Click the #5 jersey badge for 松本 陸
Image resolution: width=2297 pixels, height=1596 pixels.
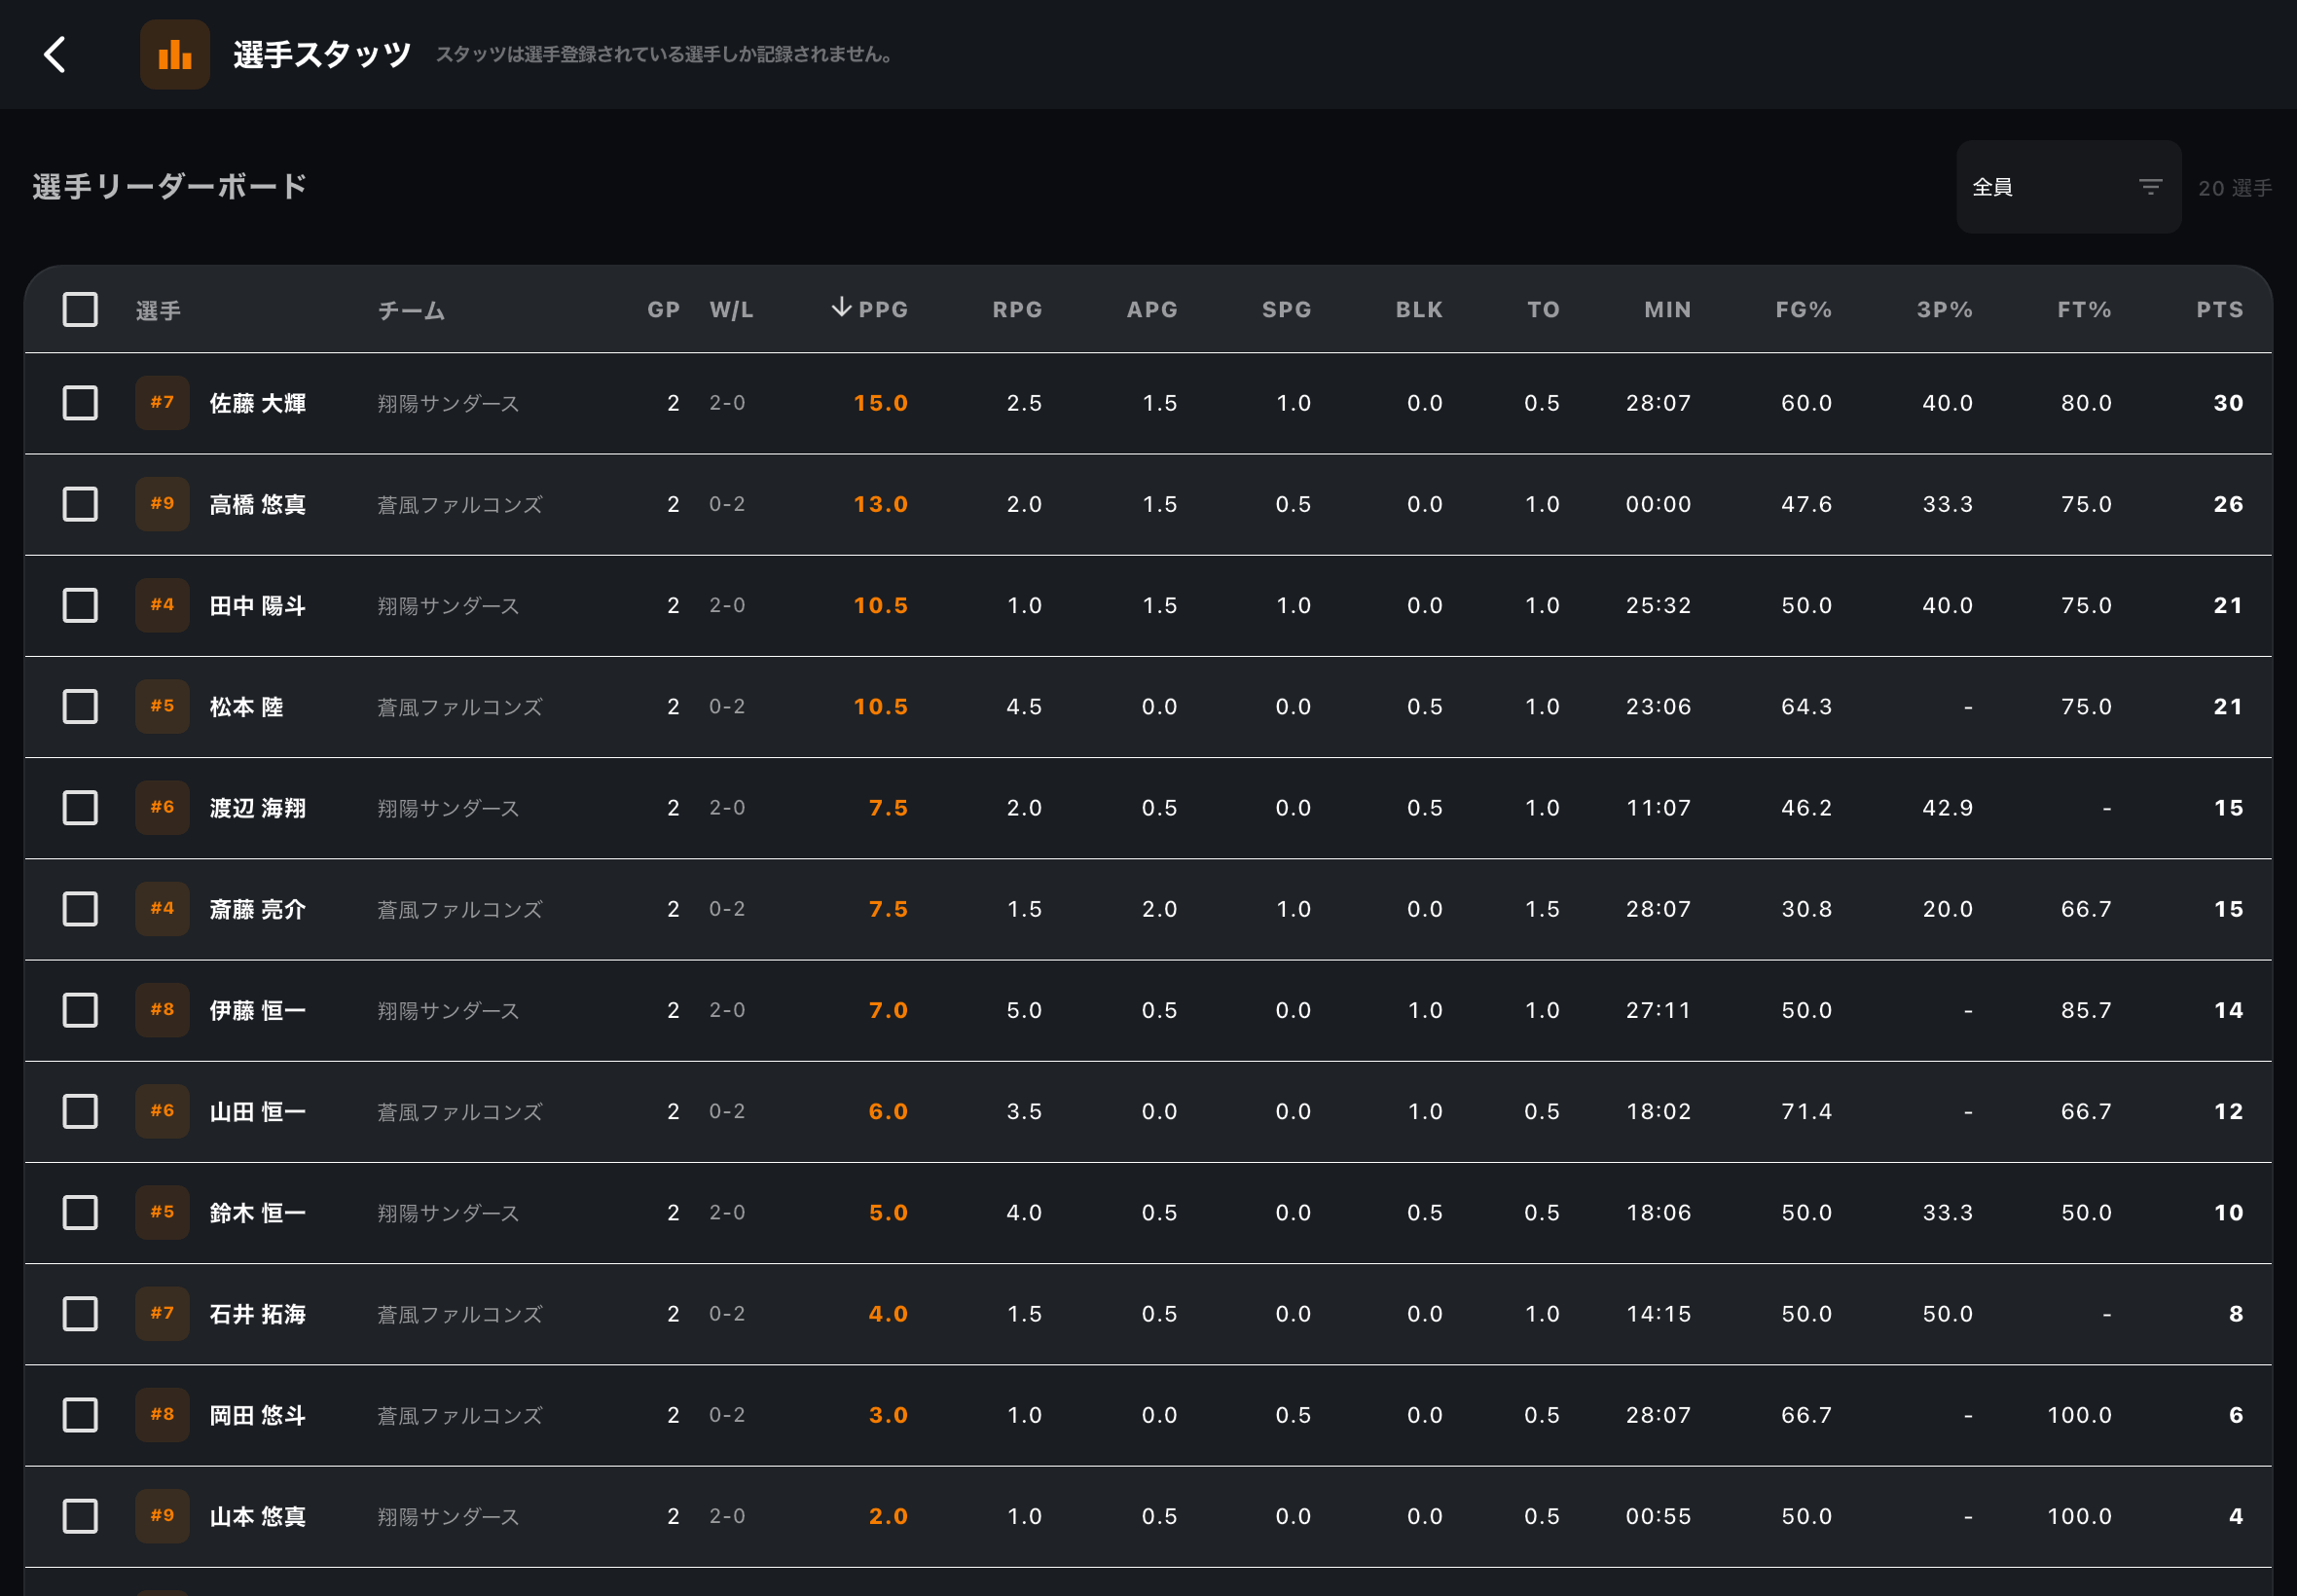[162, 706]
